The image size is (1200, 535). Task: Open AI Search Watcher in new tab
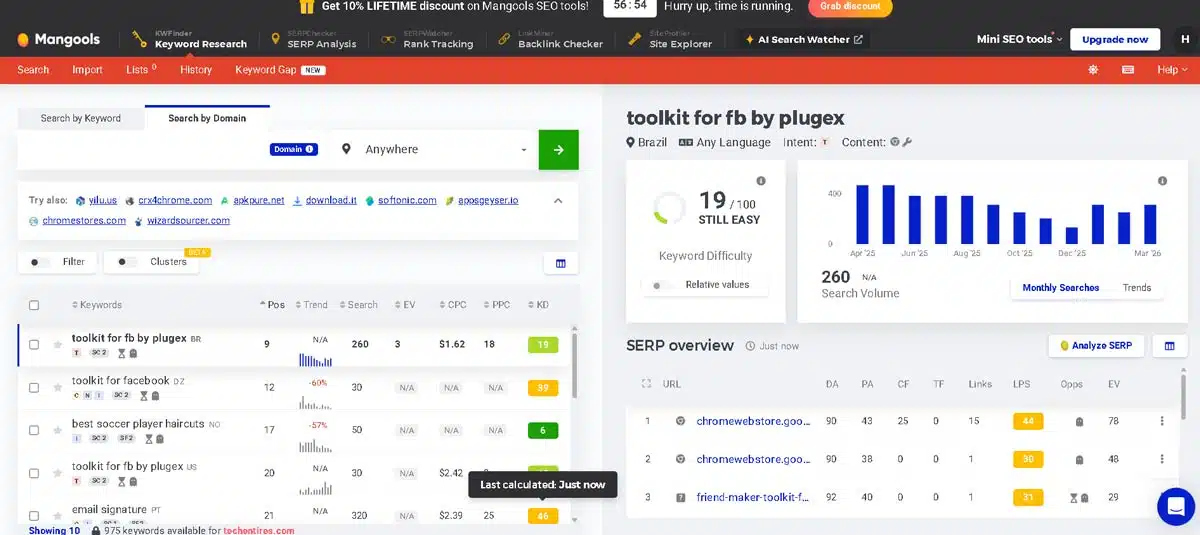[x=804, y=40]
